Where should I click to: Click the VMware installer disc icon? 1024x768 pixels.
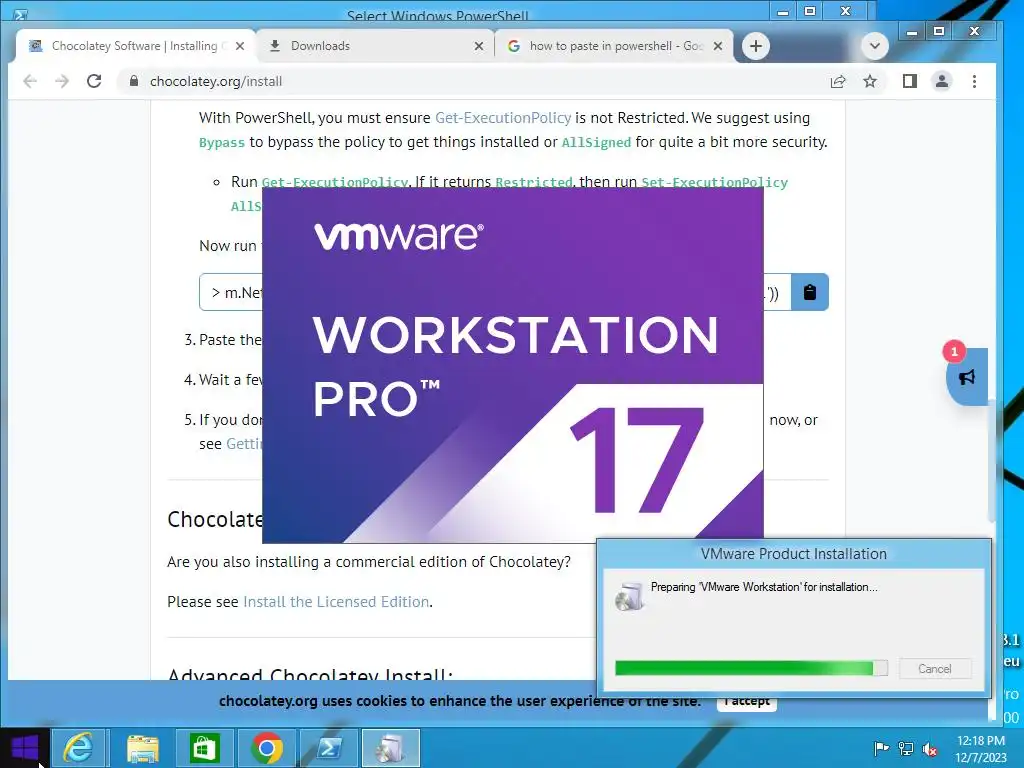629,596
